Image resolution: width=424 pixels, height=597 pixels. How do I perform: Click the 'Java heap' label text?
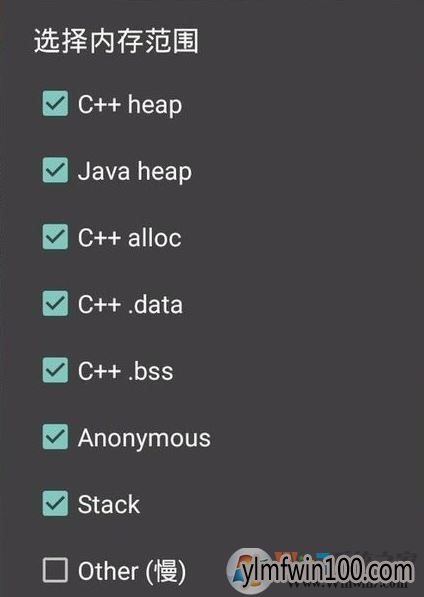click(135, 171)
